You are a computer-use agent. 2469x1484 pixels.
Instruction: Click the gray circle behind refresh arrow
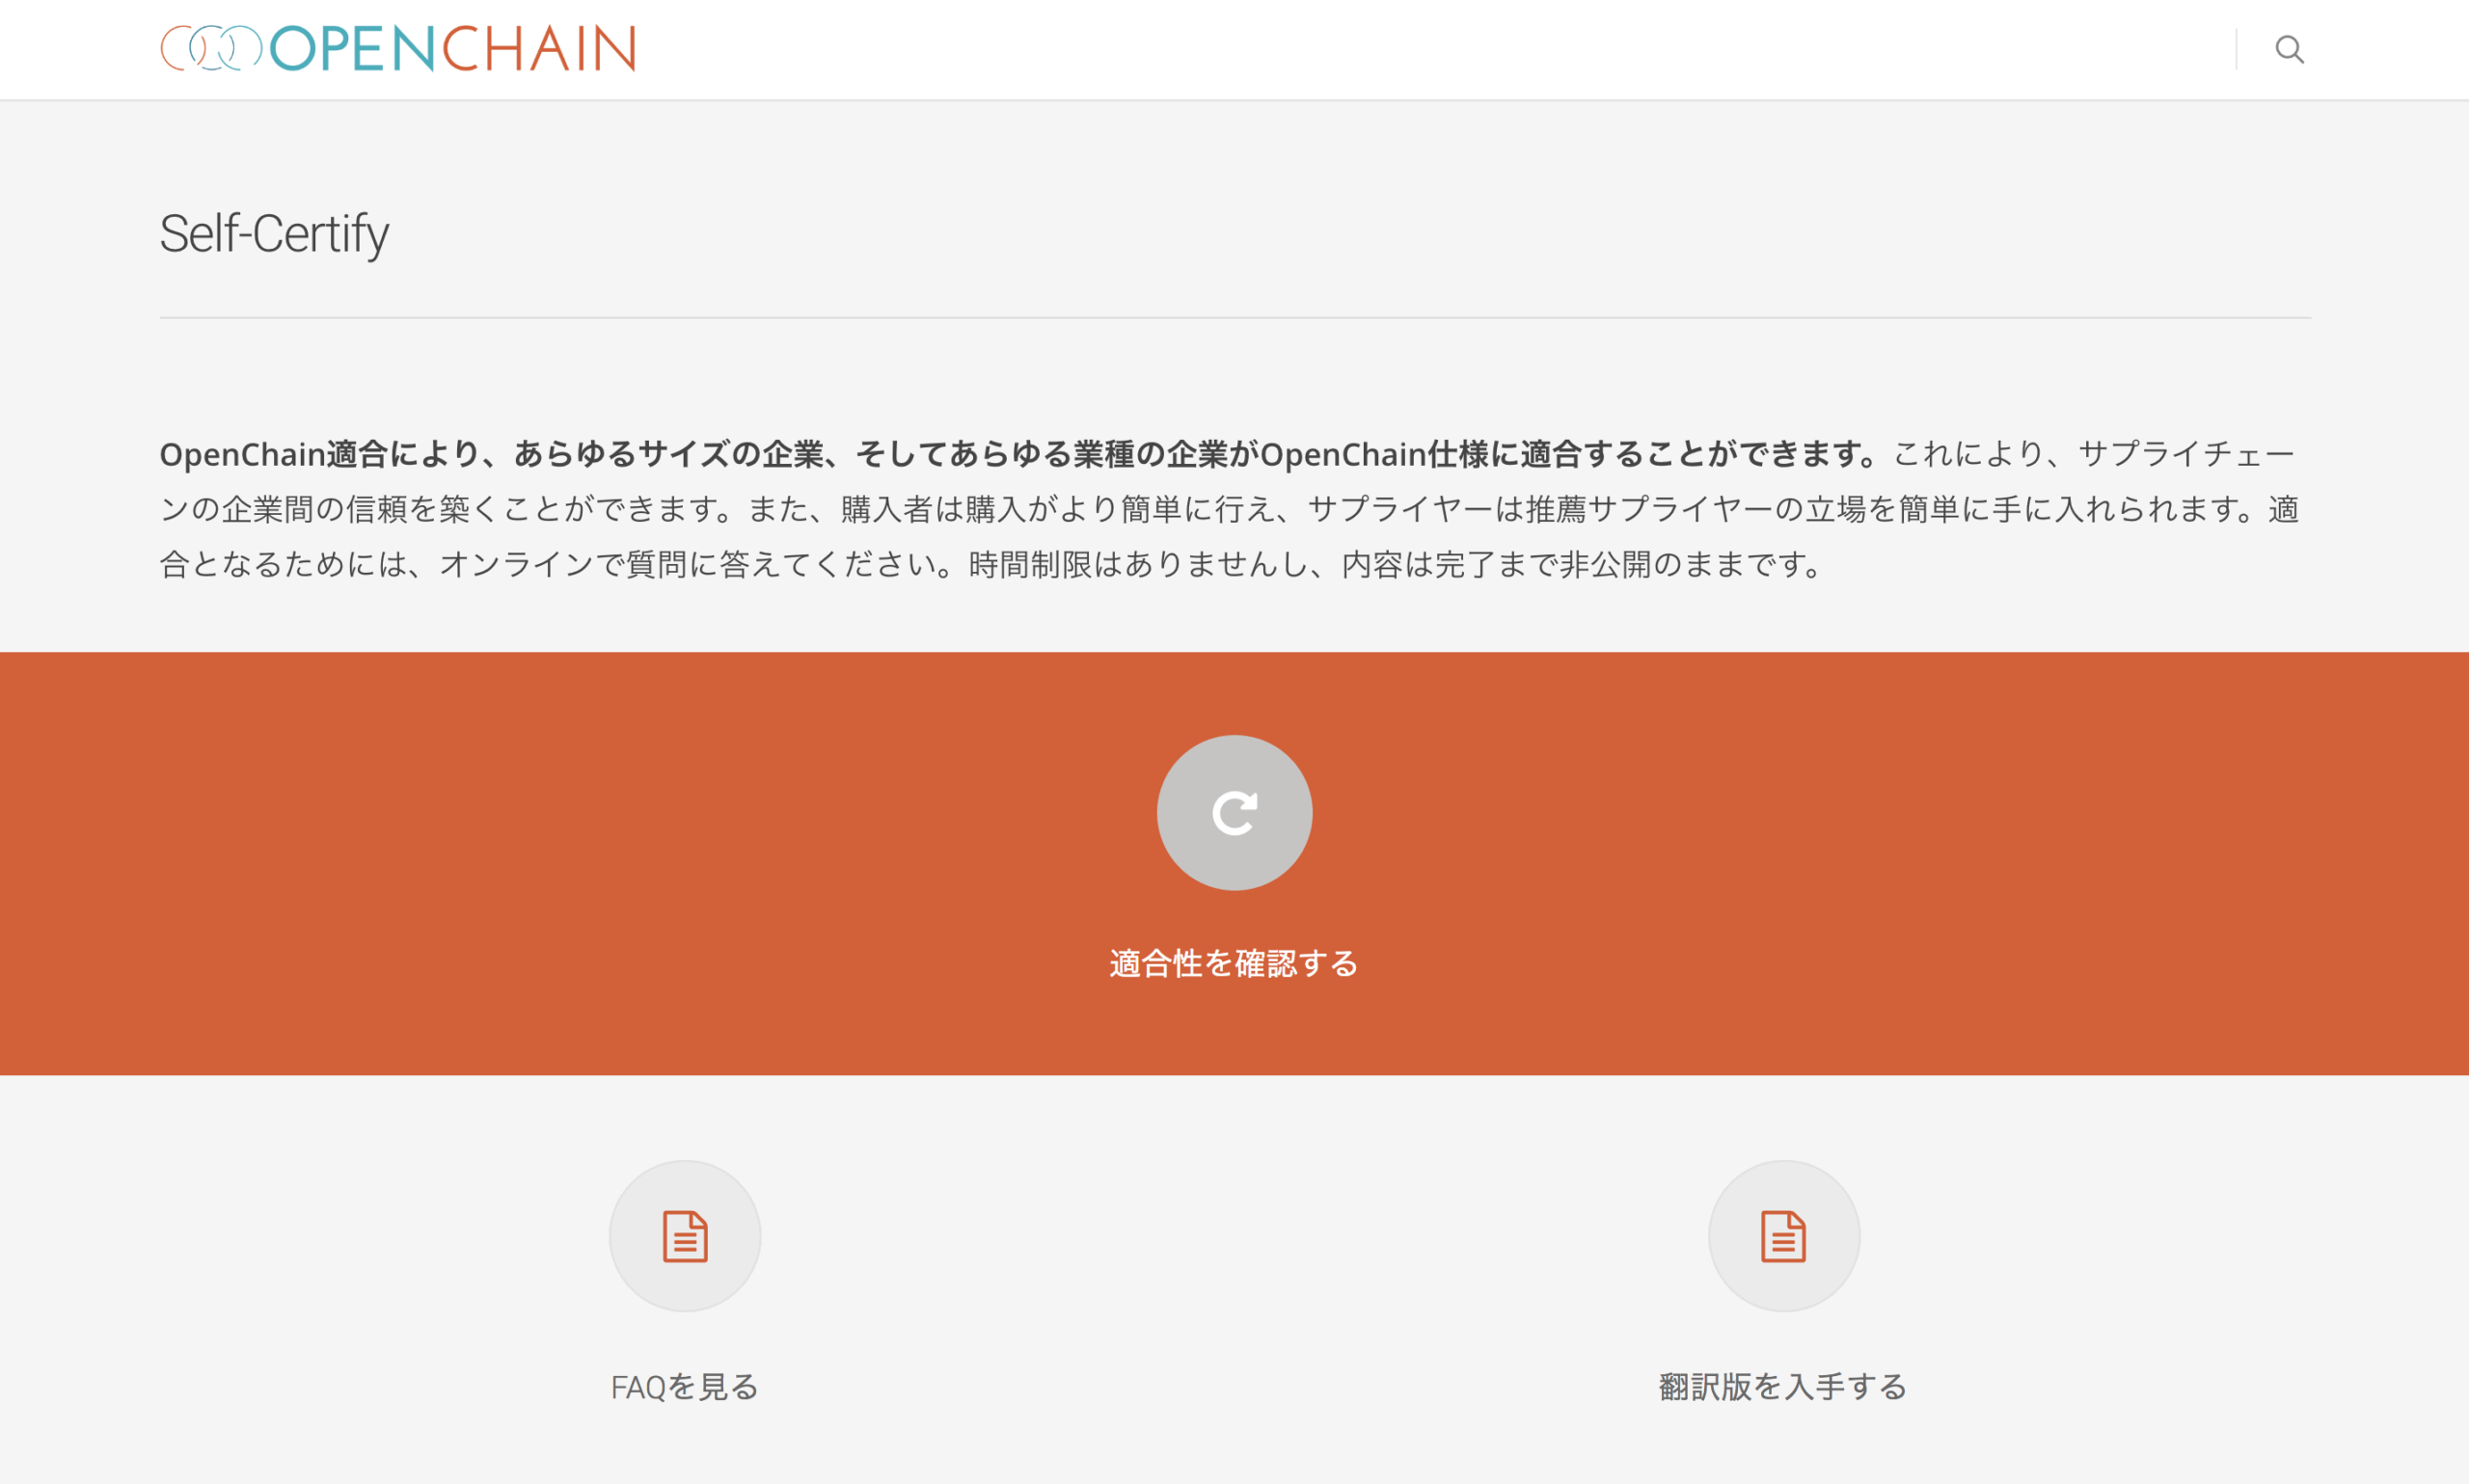tap(1234, 813)
